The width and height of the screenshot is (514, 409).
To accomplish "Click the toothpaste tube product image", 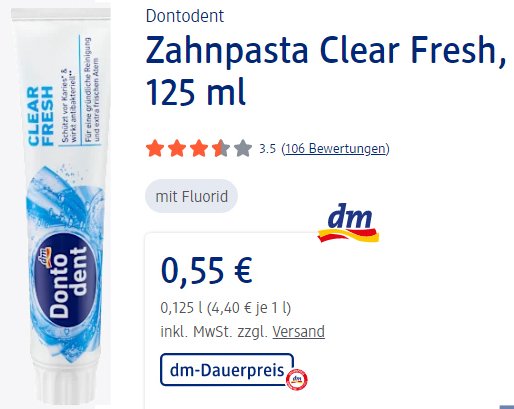I will [62, 205].
